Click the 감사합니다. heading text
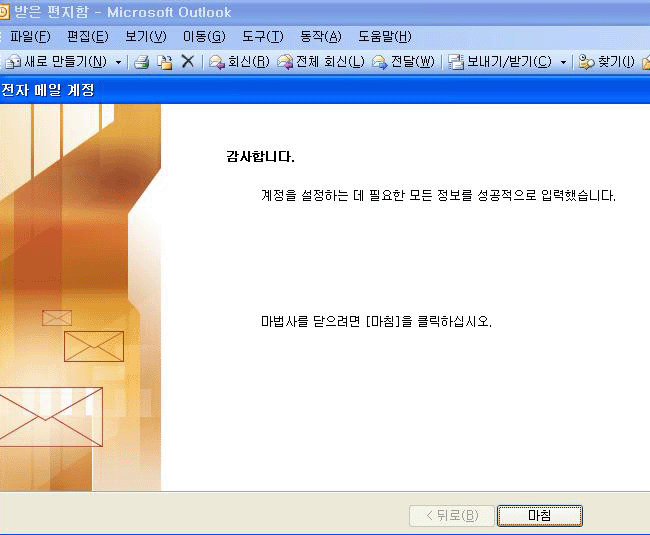The height and width of the screenshot is (535, 650). click(x=260, y=157)
